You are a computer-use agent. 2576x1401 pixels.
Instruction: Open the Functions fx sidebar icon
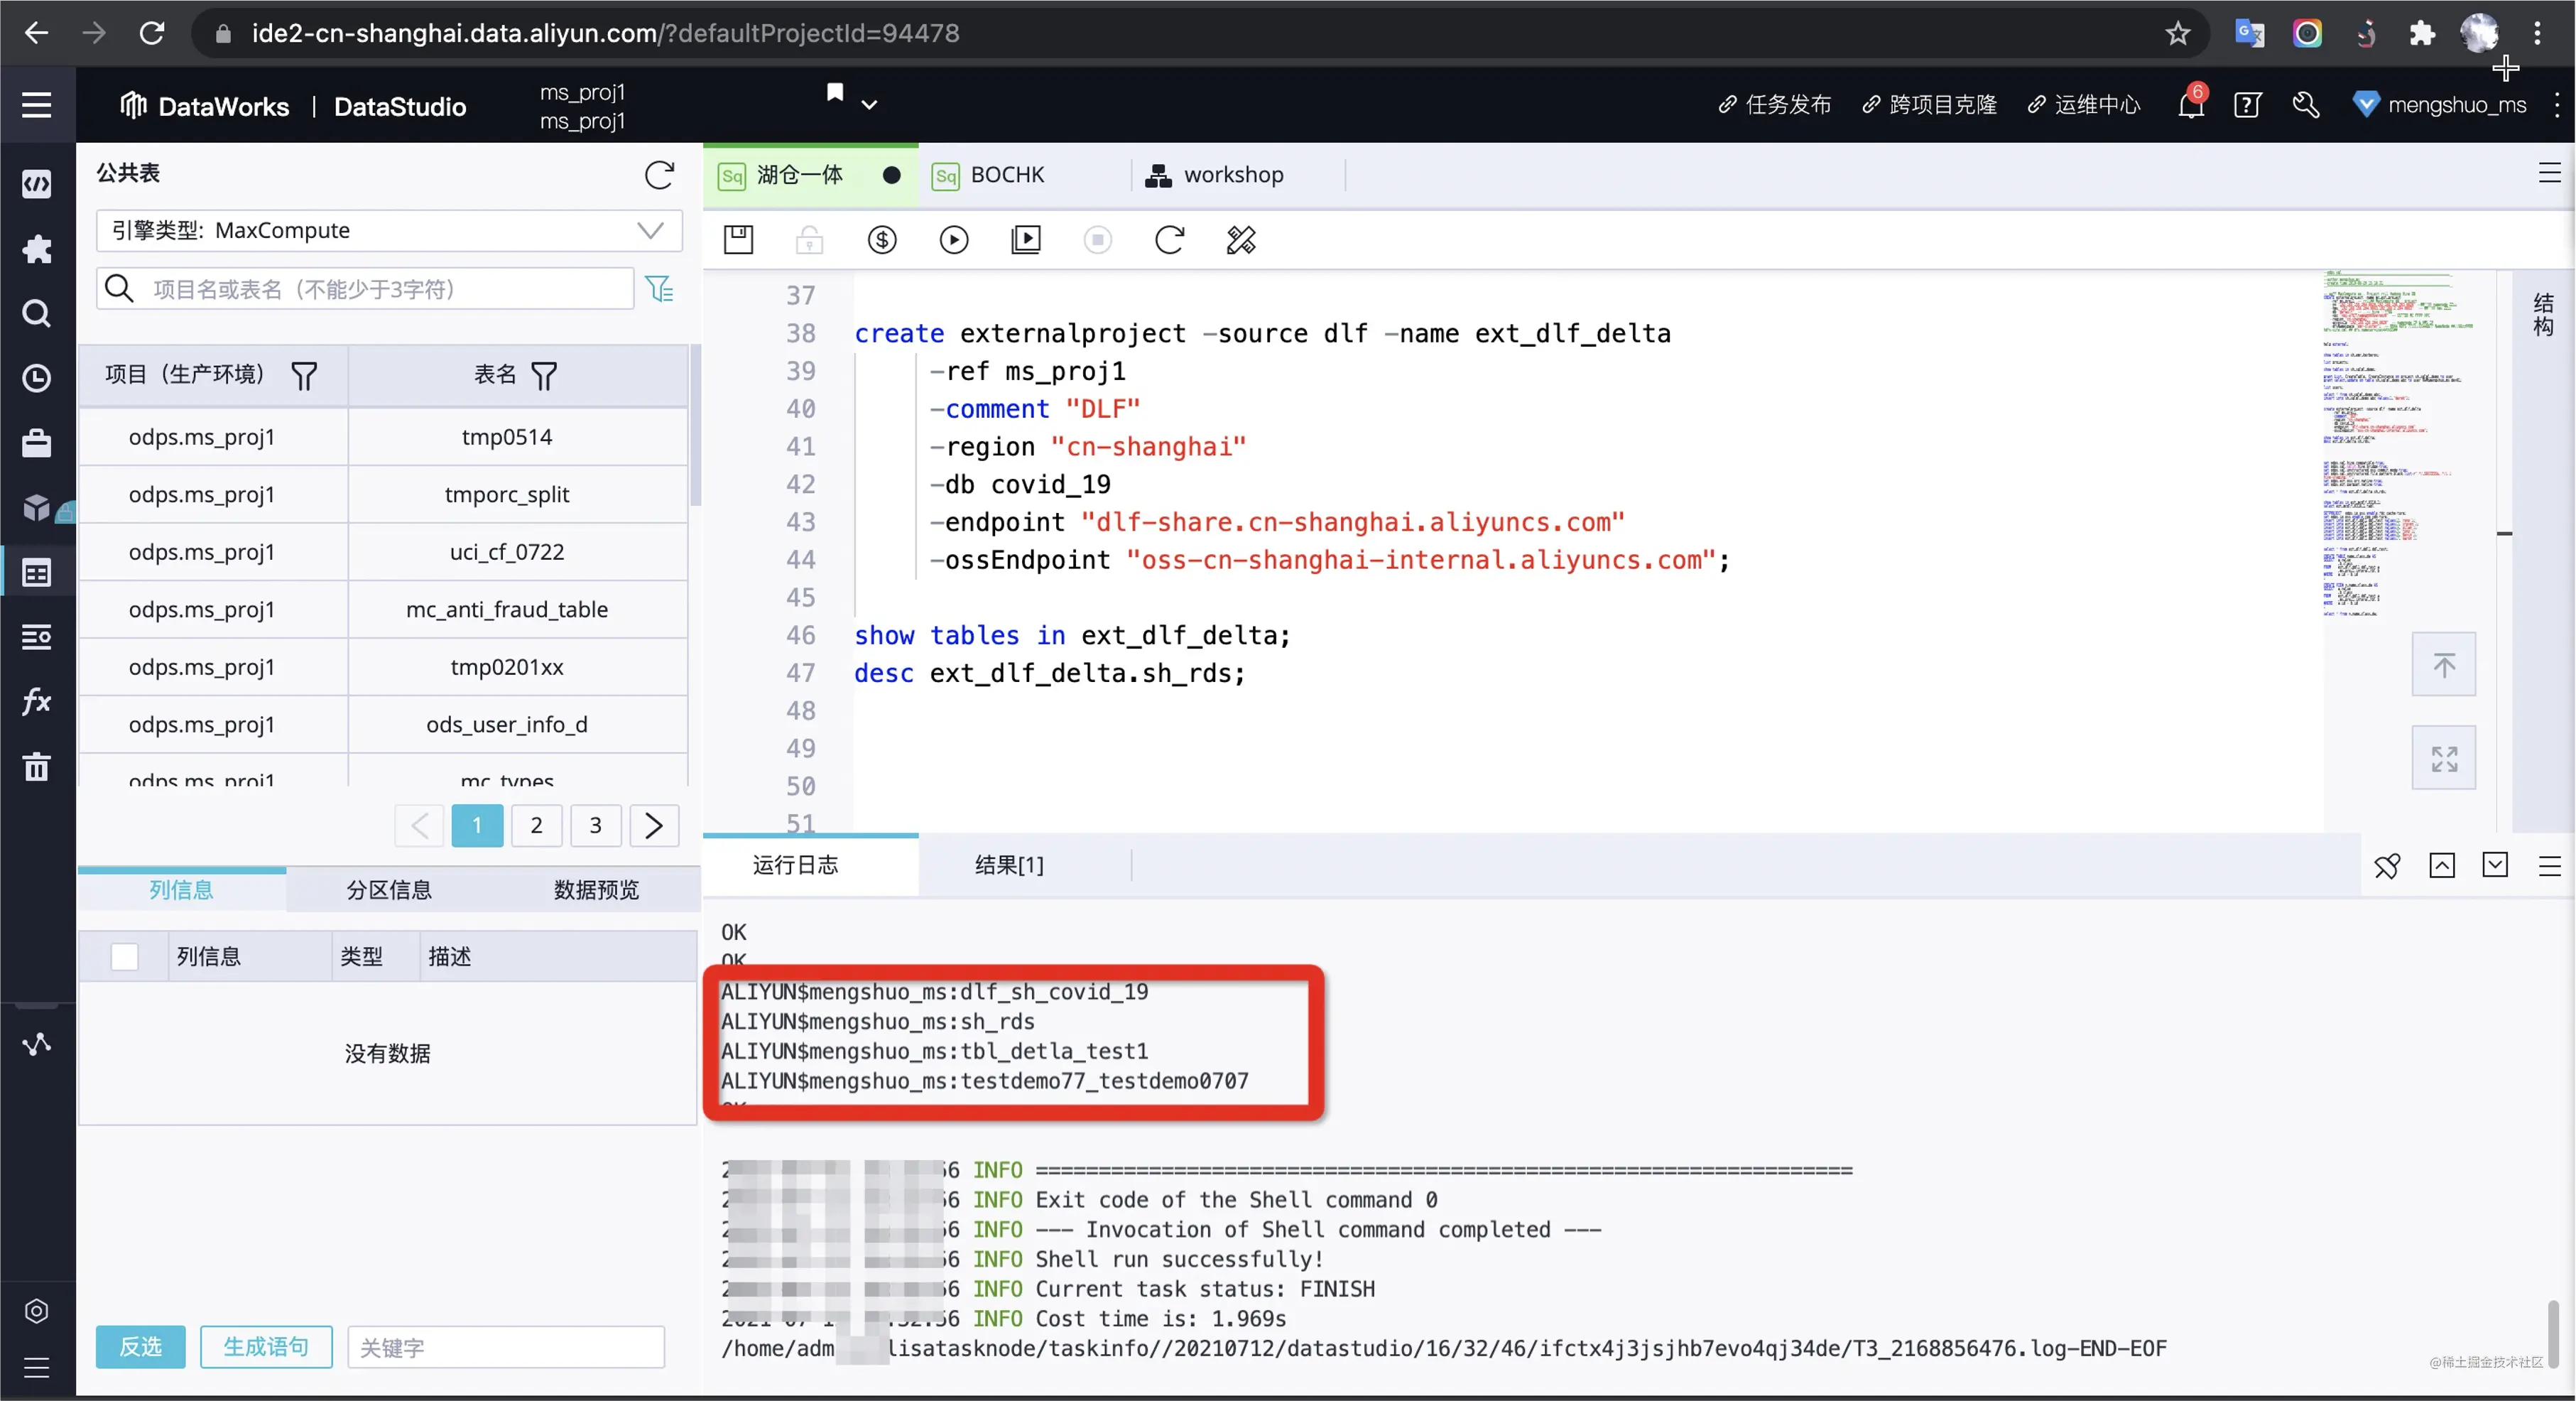(37, 702)
